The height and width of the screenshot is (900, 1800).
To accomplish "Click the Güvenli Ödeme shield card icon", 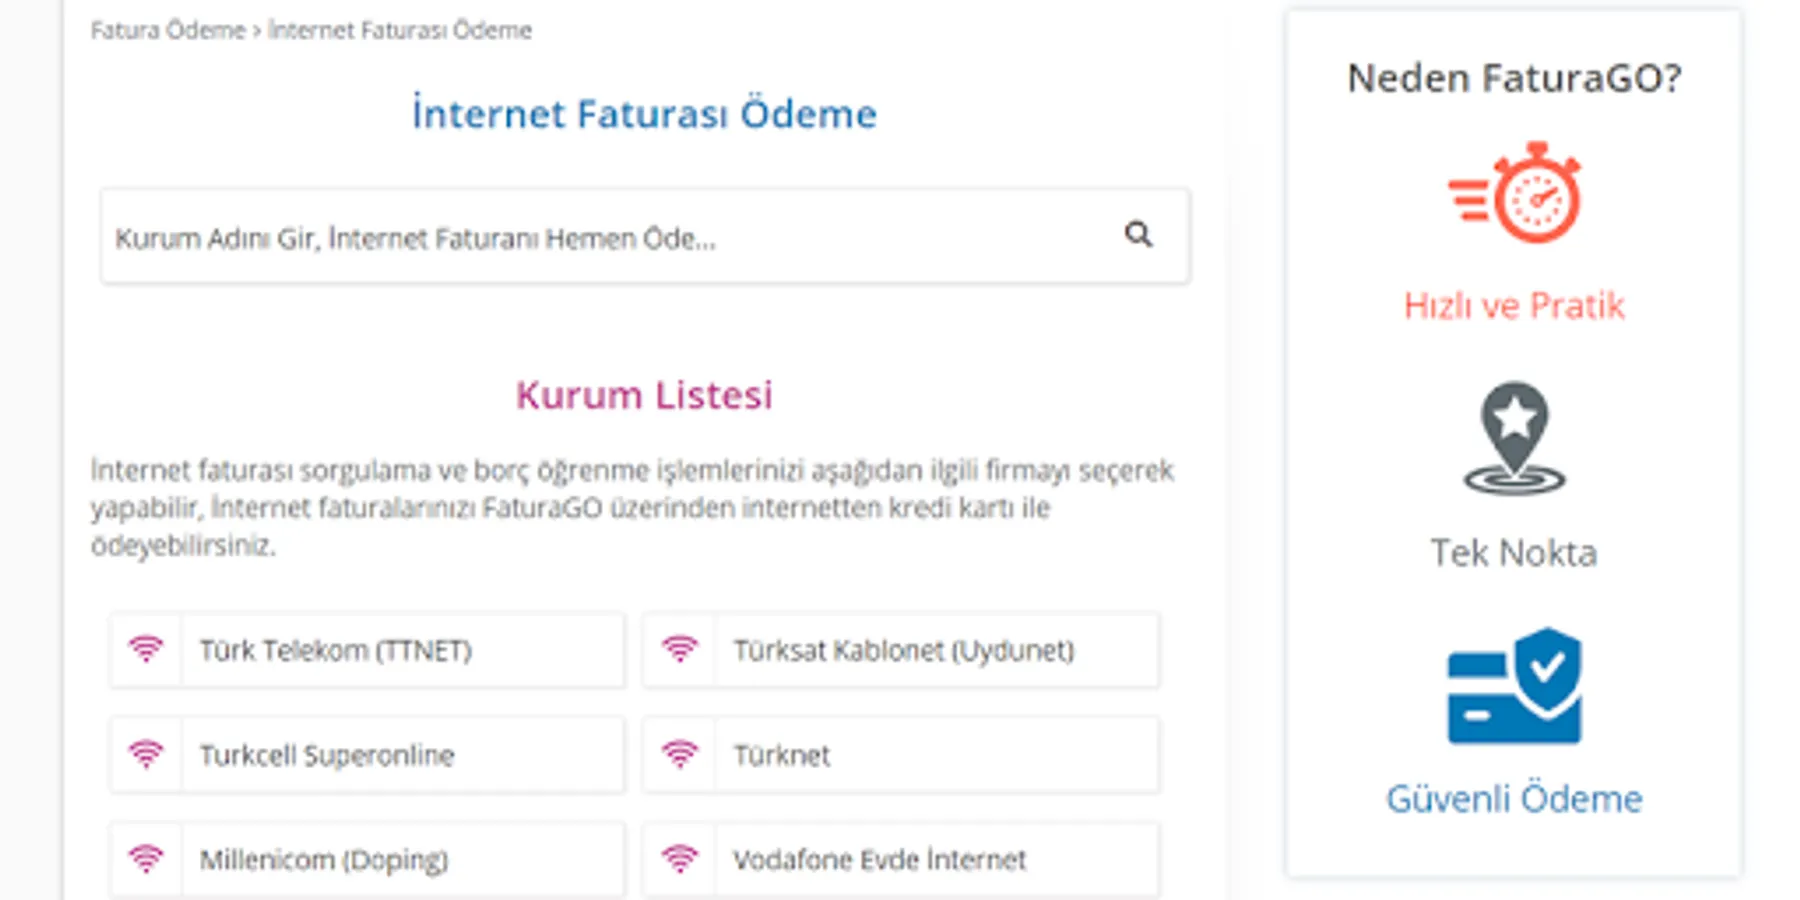I will point(1514,687).
